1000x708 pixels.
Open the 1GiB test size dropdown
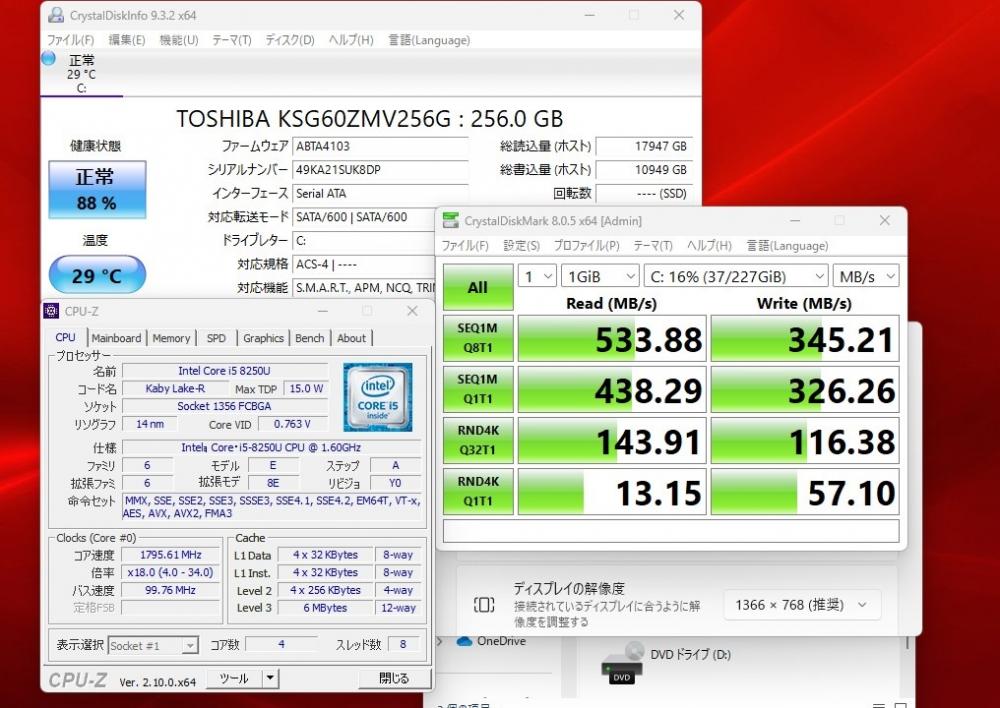click(x=600, y=276)
